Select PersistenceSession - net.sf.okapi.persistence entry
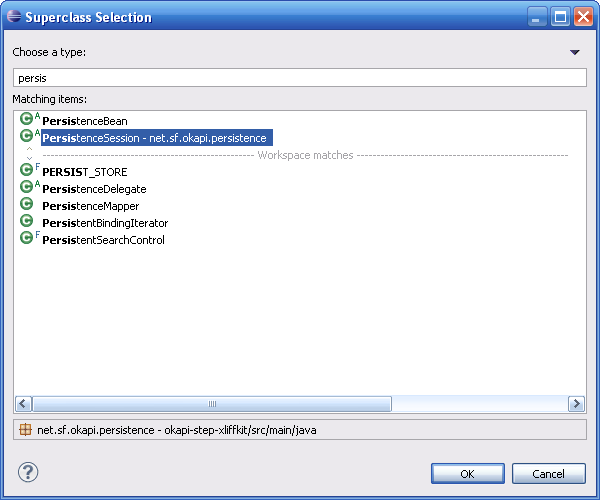The width and height of the screenshot is (600, 500). pyautogui.click(x=157, y=138)
